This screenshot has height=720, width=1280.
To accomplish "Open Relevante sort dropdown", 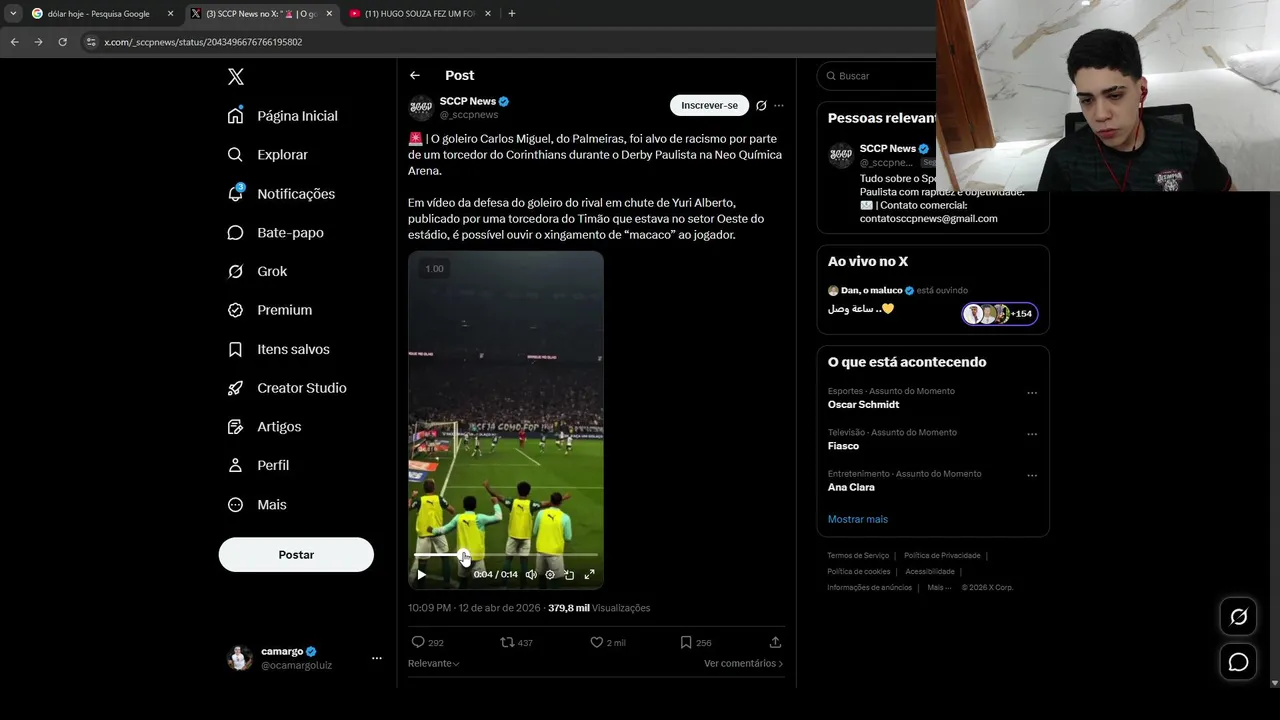I will pos(434,664).
